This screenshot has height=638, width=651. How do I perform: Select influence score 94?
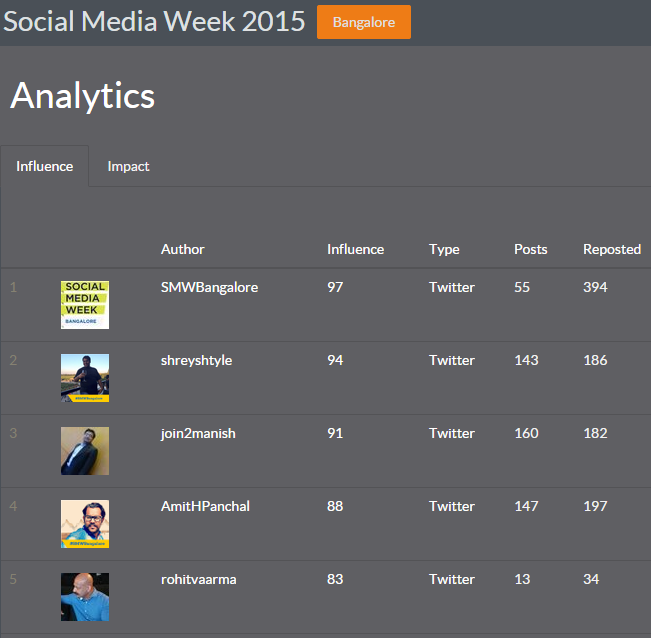pyautogui.click(x=335, y=360)
